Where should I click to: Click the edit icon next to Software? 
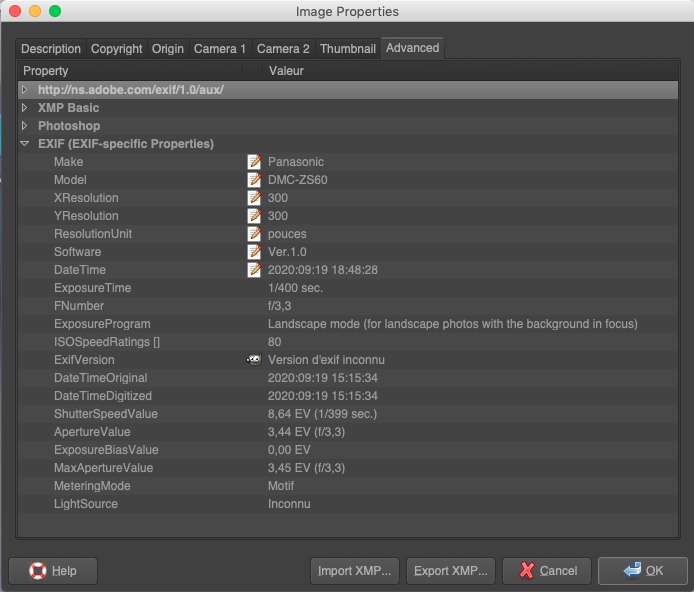255,252
